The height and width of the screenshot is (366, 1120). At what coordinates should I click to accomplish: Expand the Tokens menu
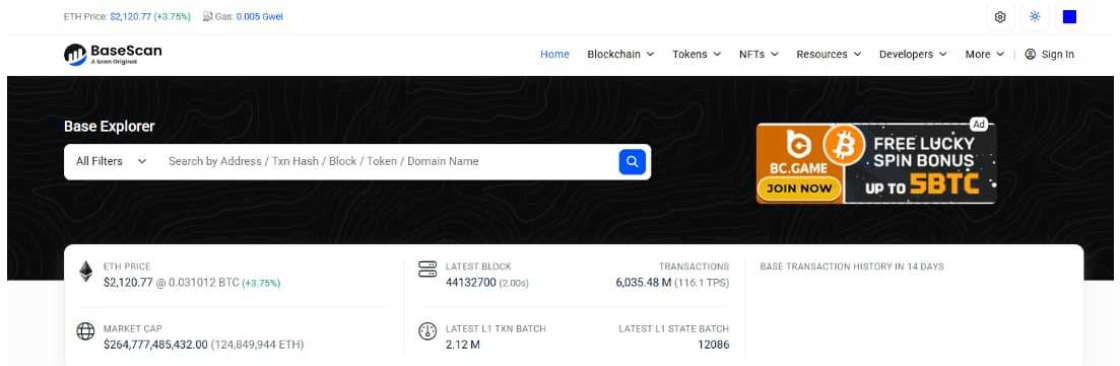pyautogui.click(x=696, y=54)
